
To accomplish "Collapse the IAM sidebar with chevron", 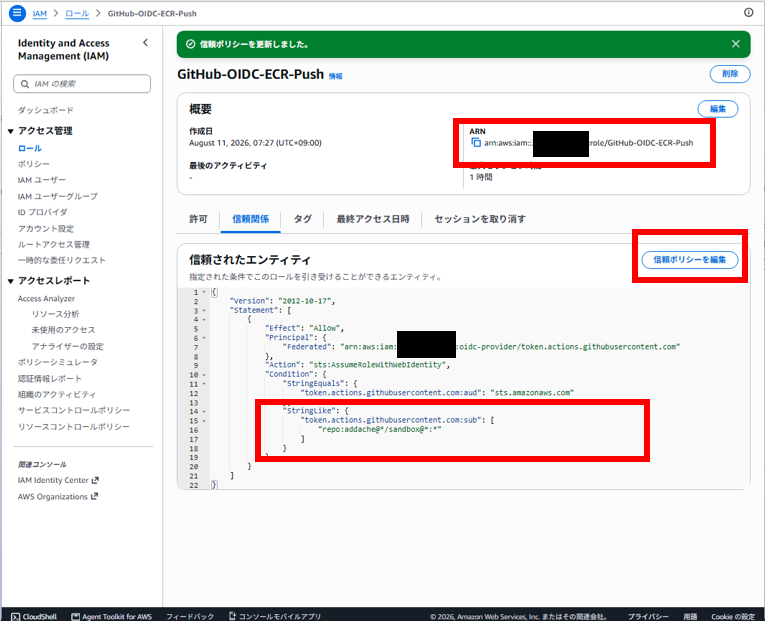I will tap(145, 43).
